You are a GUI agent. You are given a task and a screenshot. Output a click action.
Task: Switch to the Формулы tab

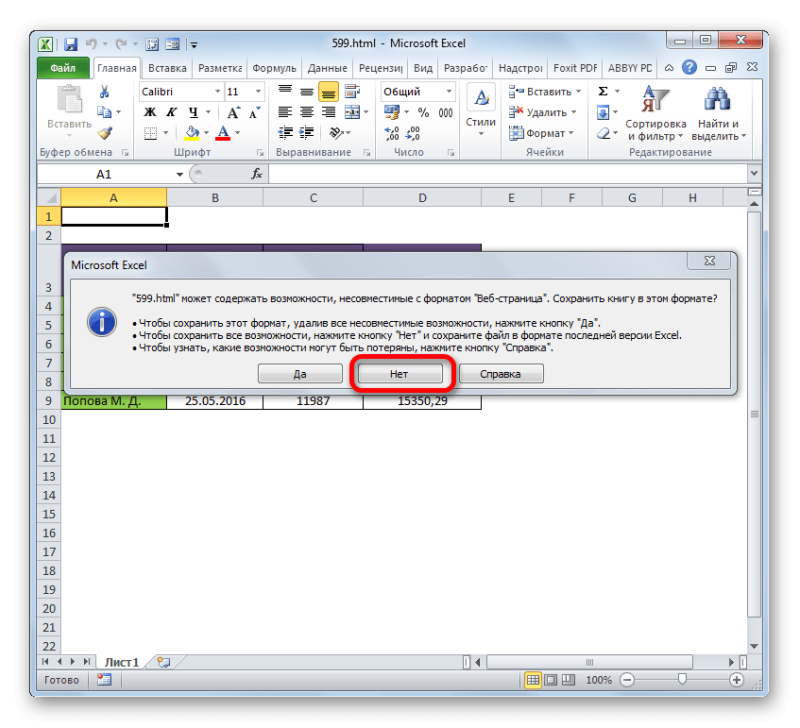(274, 68)
